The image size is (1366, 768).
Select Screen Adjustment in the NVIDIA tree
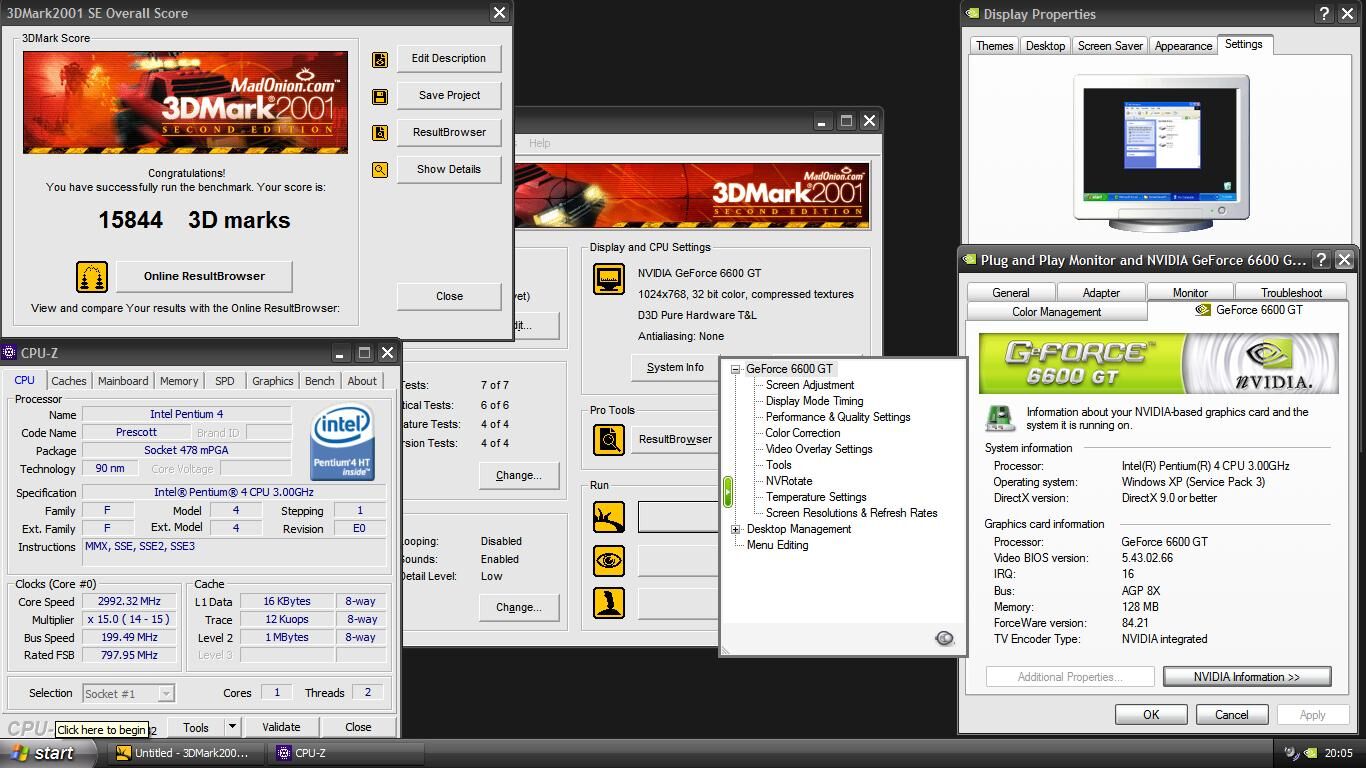pyautogui.click(x=810, y=385)
